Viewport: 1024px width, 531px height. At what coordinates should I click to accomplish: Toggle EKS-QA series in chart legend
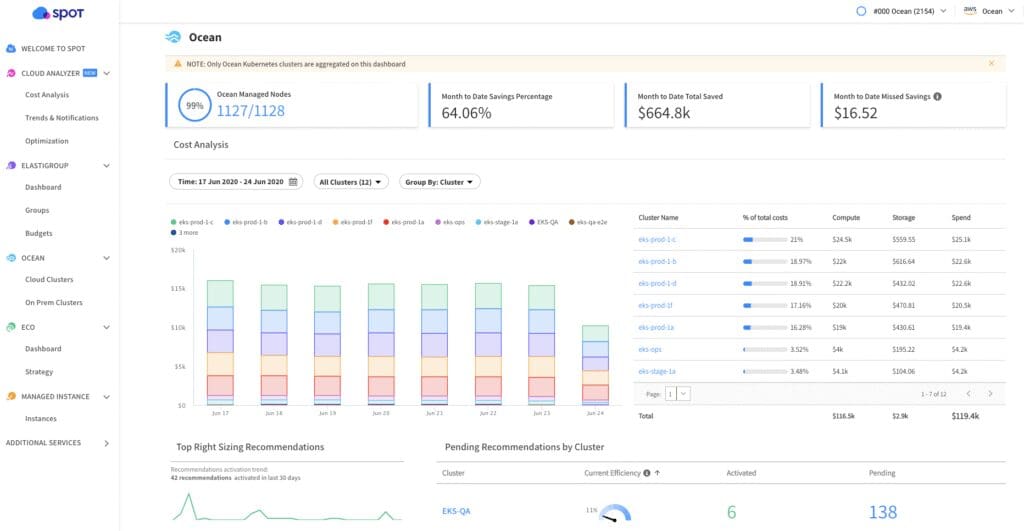pyautogui.click(x=545, y=221)
